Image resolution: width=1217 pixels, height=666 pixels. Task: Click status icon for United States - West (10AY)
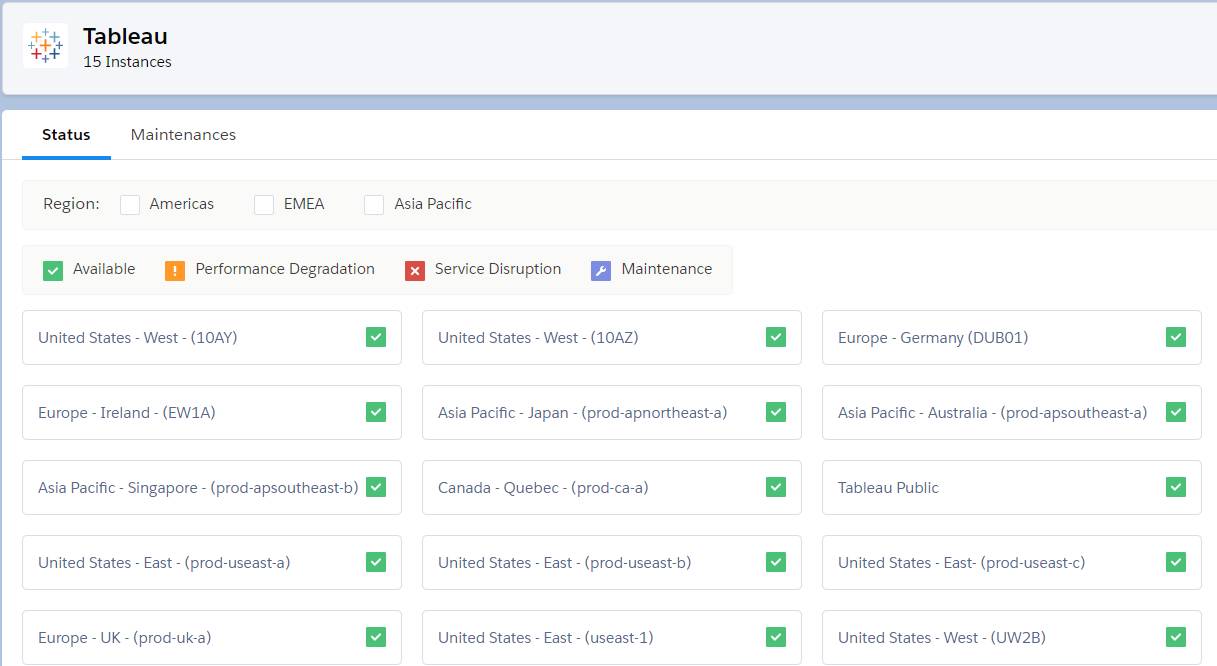point(376,337)
